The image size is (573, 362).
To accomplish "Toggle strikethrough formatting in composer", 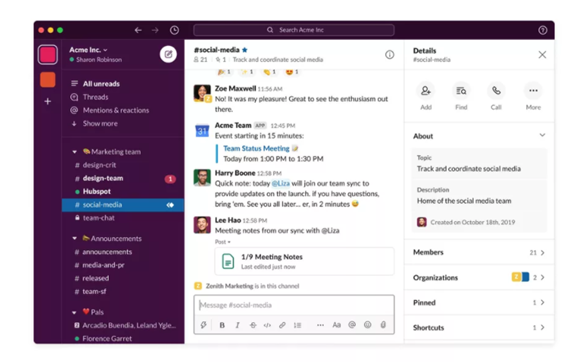I will point(253,325).
